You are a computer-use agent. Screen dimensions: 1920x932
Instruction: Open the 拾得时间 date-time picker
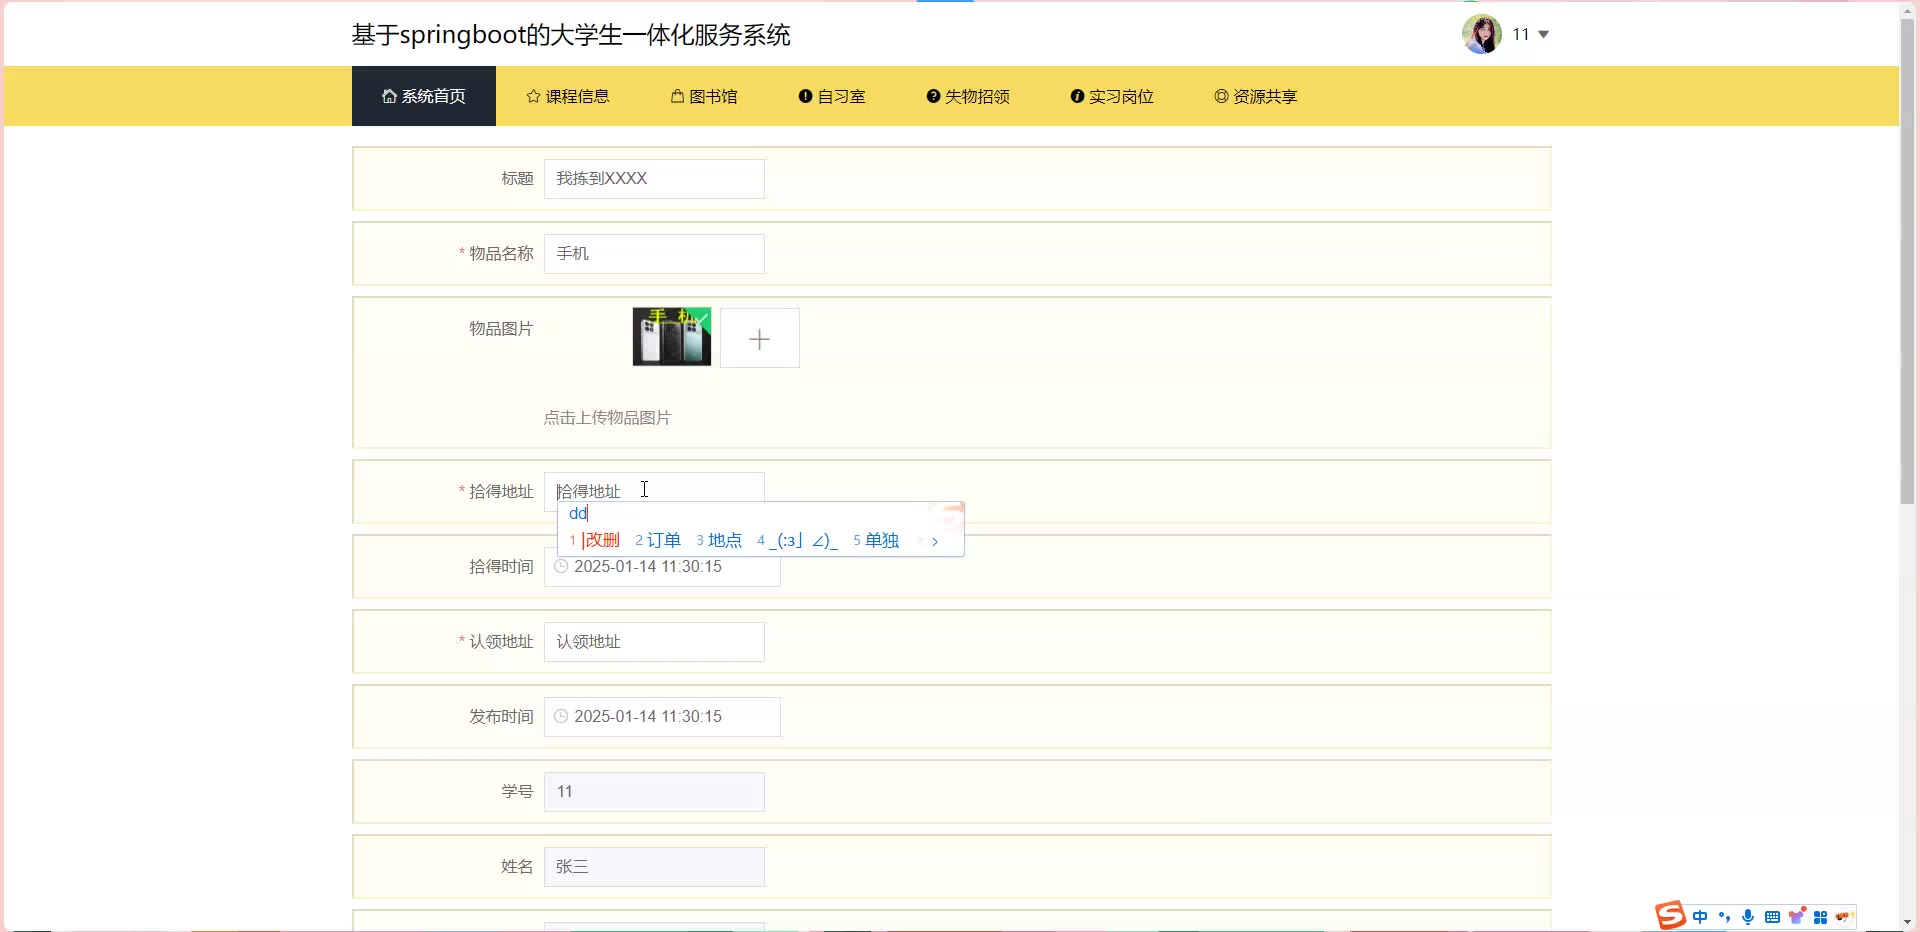[662, 567]
